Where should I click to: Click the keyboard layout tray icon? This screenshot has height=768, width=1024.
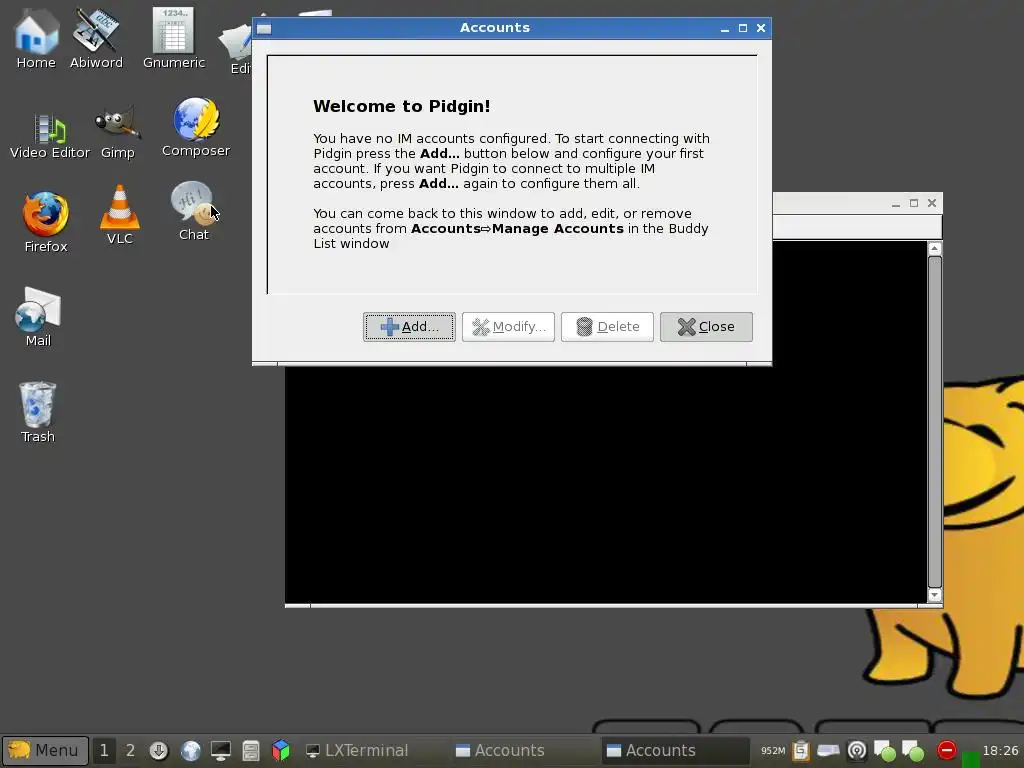828,750
